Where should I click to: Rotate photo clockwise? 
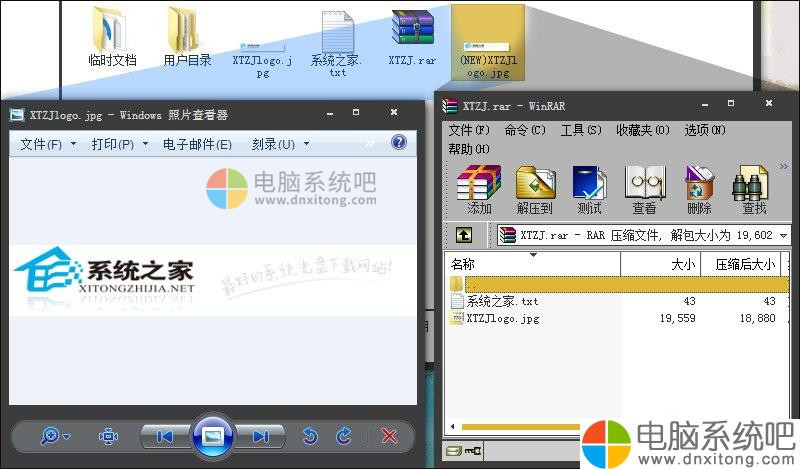pyautogui.click(x=344, y=436)
